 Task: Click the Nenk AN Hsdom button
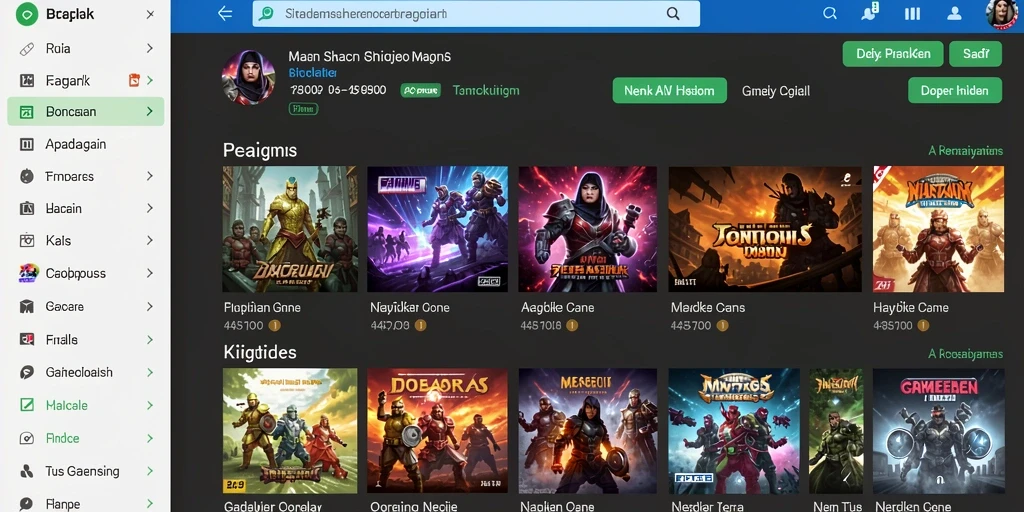click(x=669, y=91)
